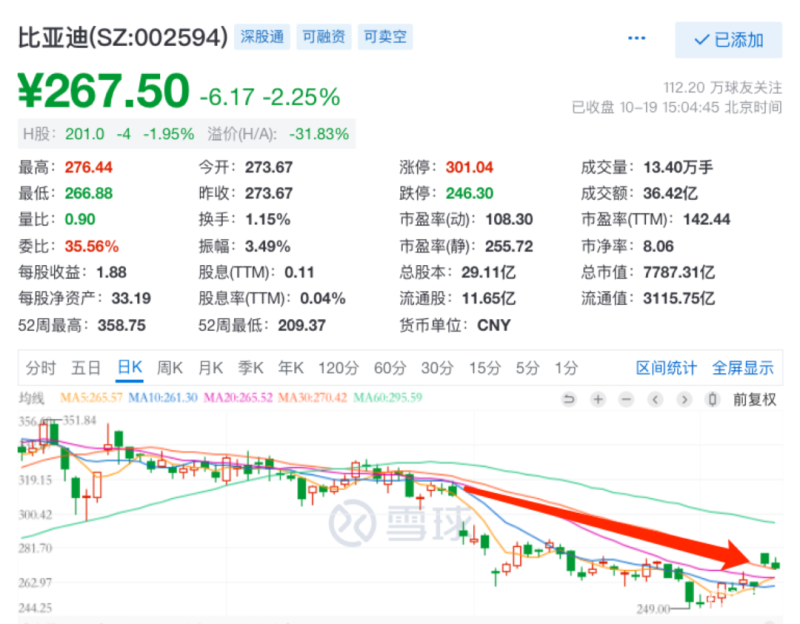Viewport: 800px width, 624px height.
Task: Switch to the 分时 chart tab
Action: pyautogui.click(x=41, y=368)
